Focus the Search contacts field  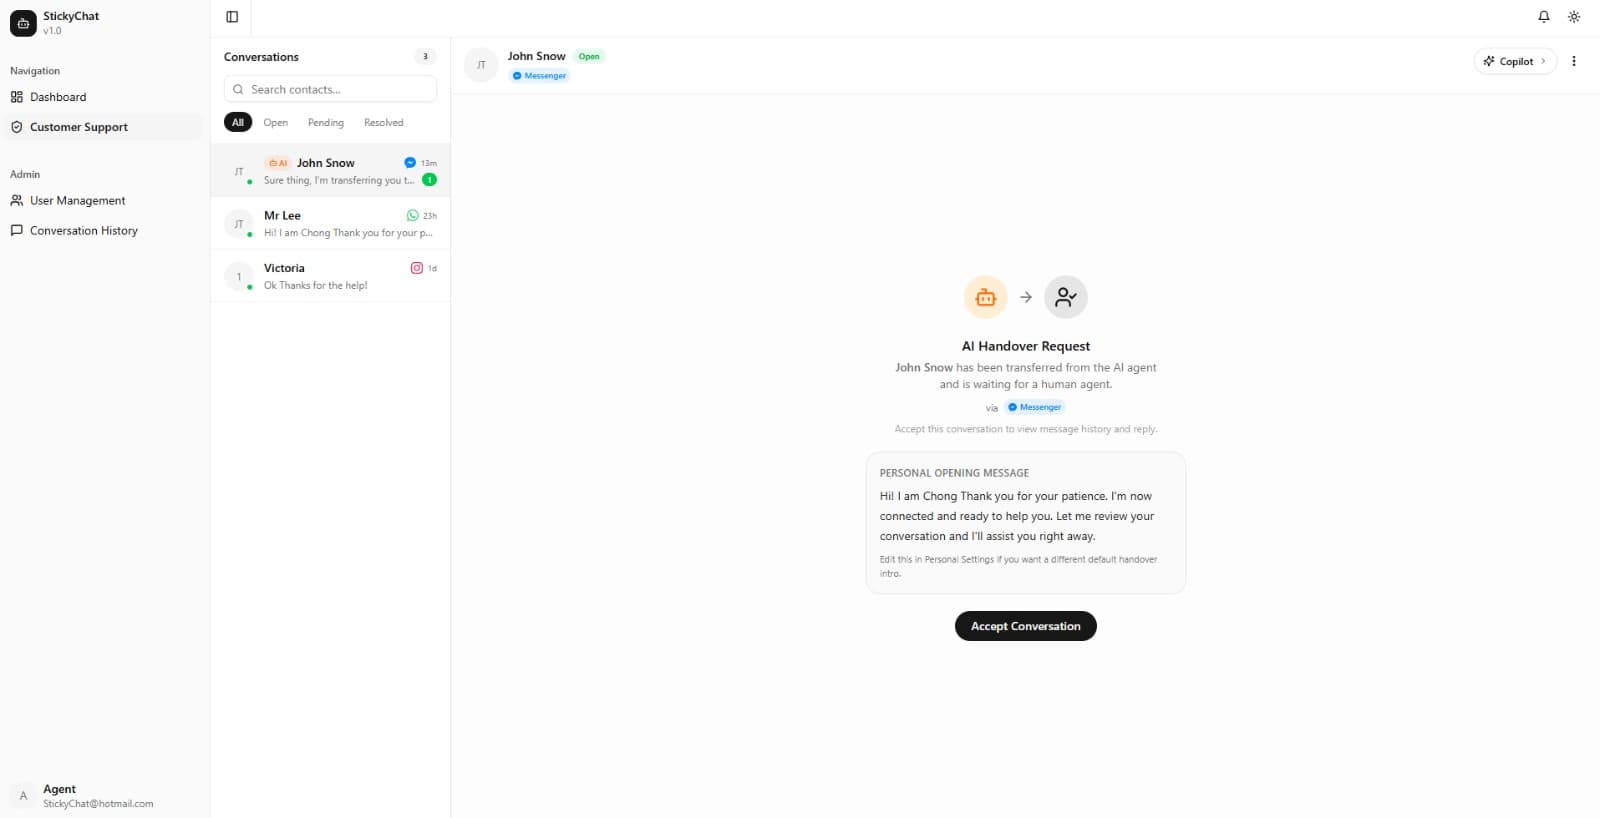click(x=330, y=89)
